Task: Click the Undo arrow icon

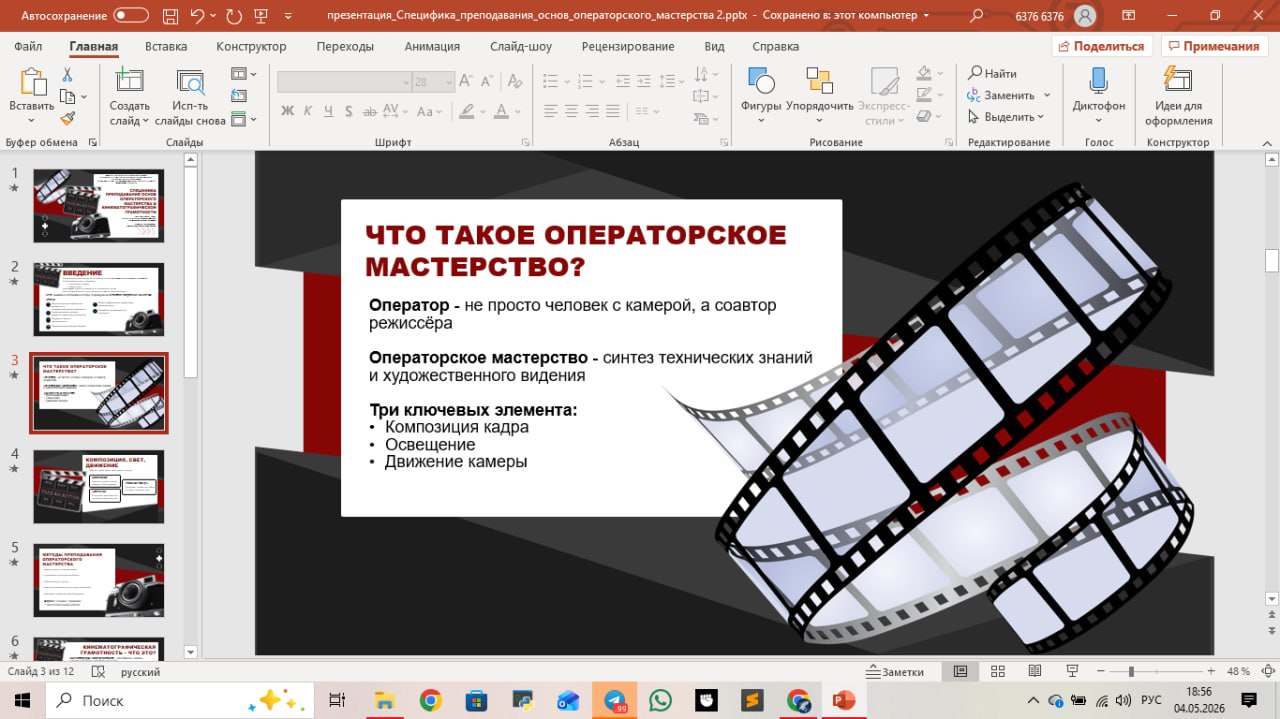Action: 197,16
